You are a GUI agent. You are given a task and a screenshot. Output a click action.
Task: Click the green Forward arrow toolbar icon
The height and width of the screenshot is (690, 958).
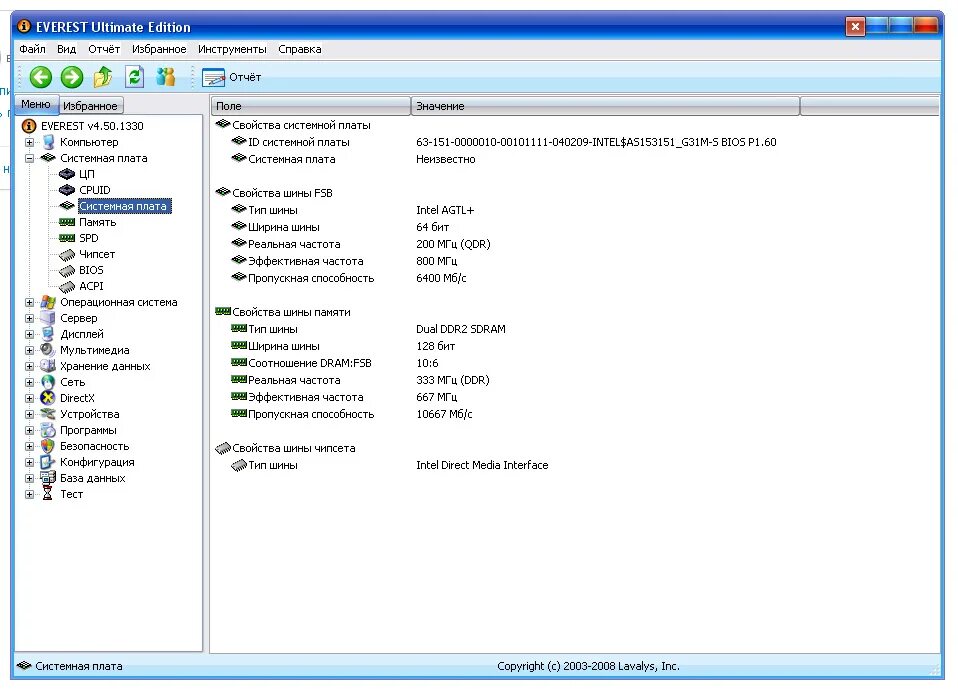(72, 77)
